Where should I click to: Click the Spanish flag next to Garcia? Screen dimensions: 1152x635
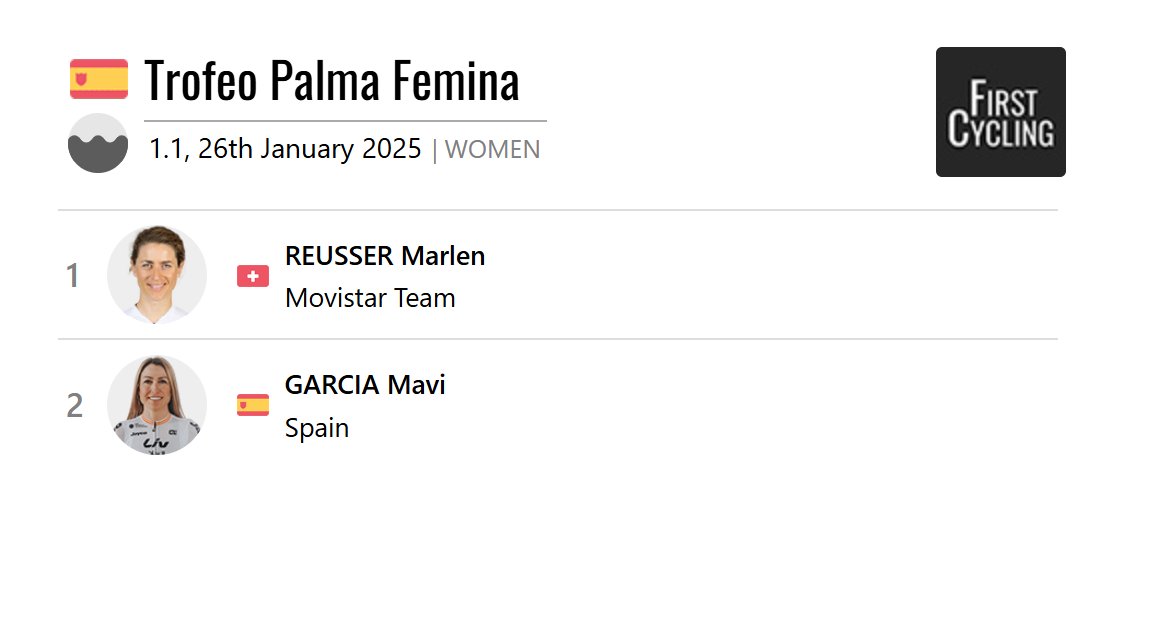tap(253, 405)
